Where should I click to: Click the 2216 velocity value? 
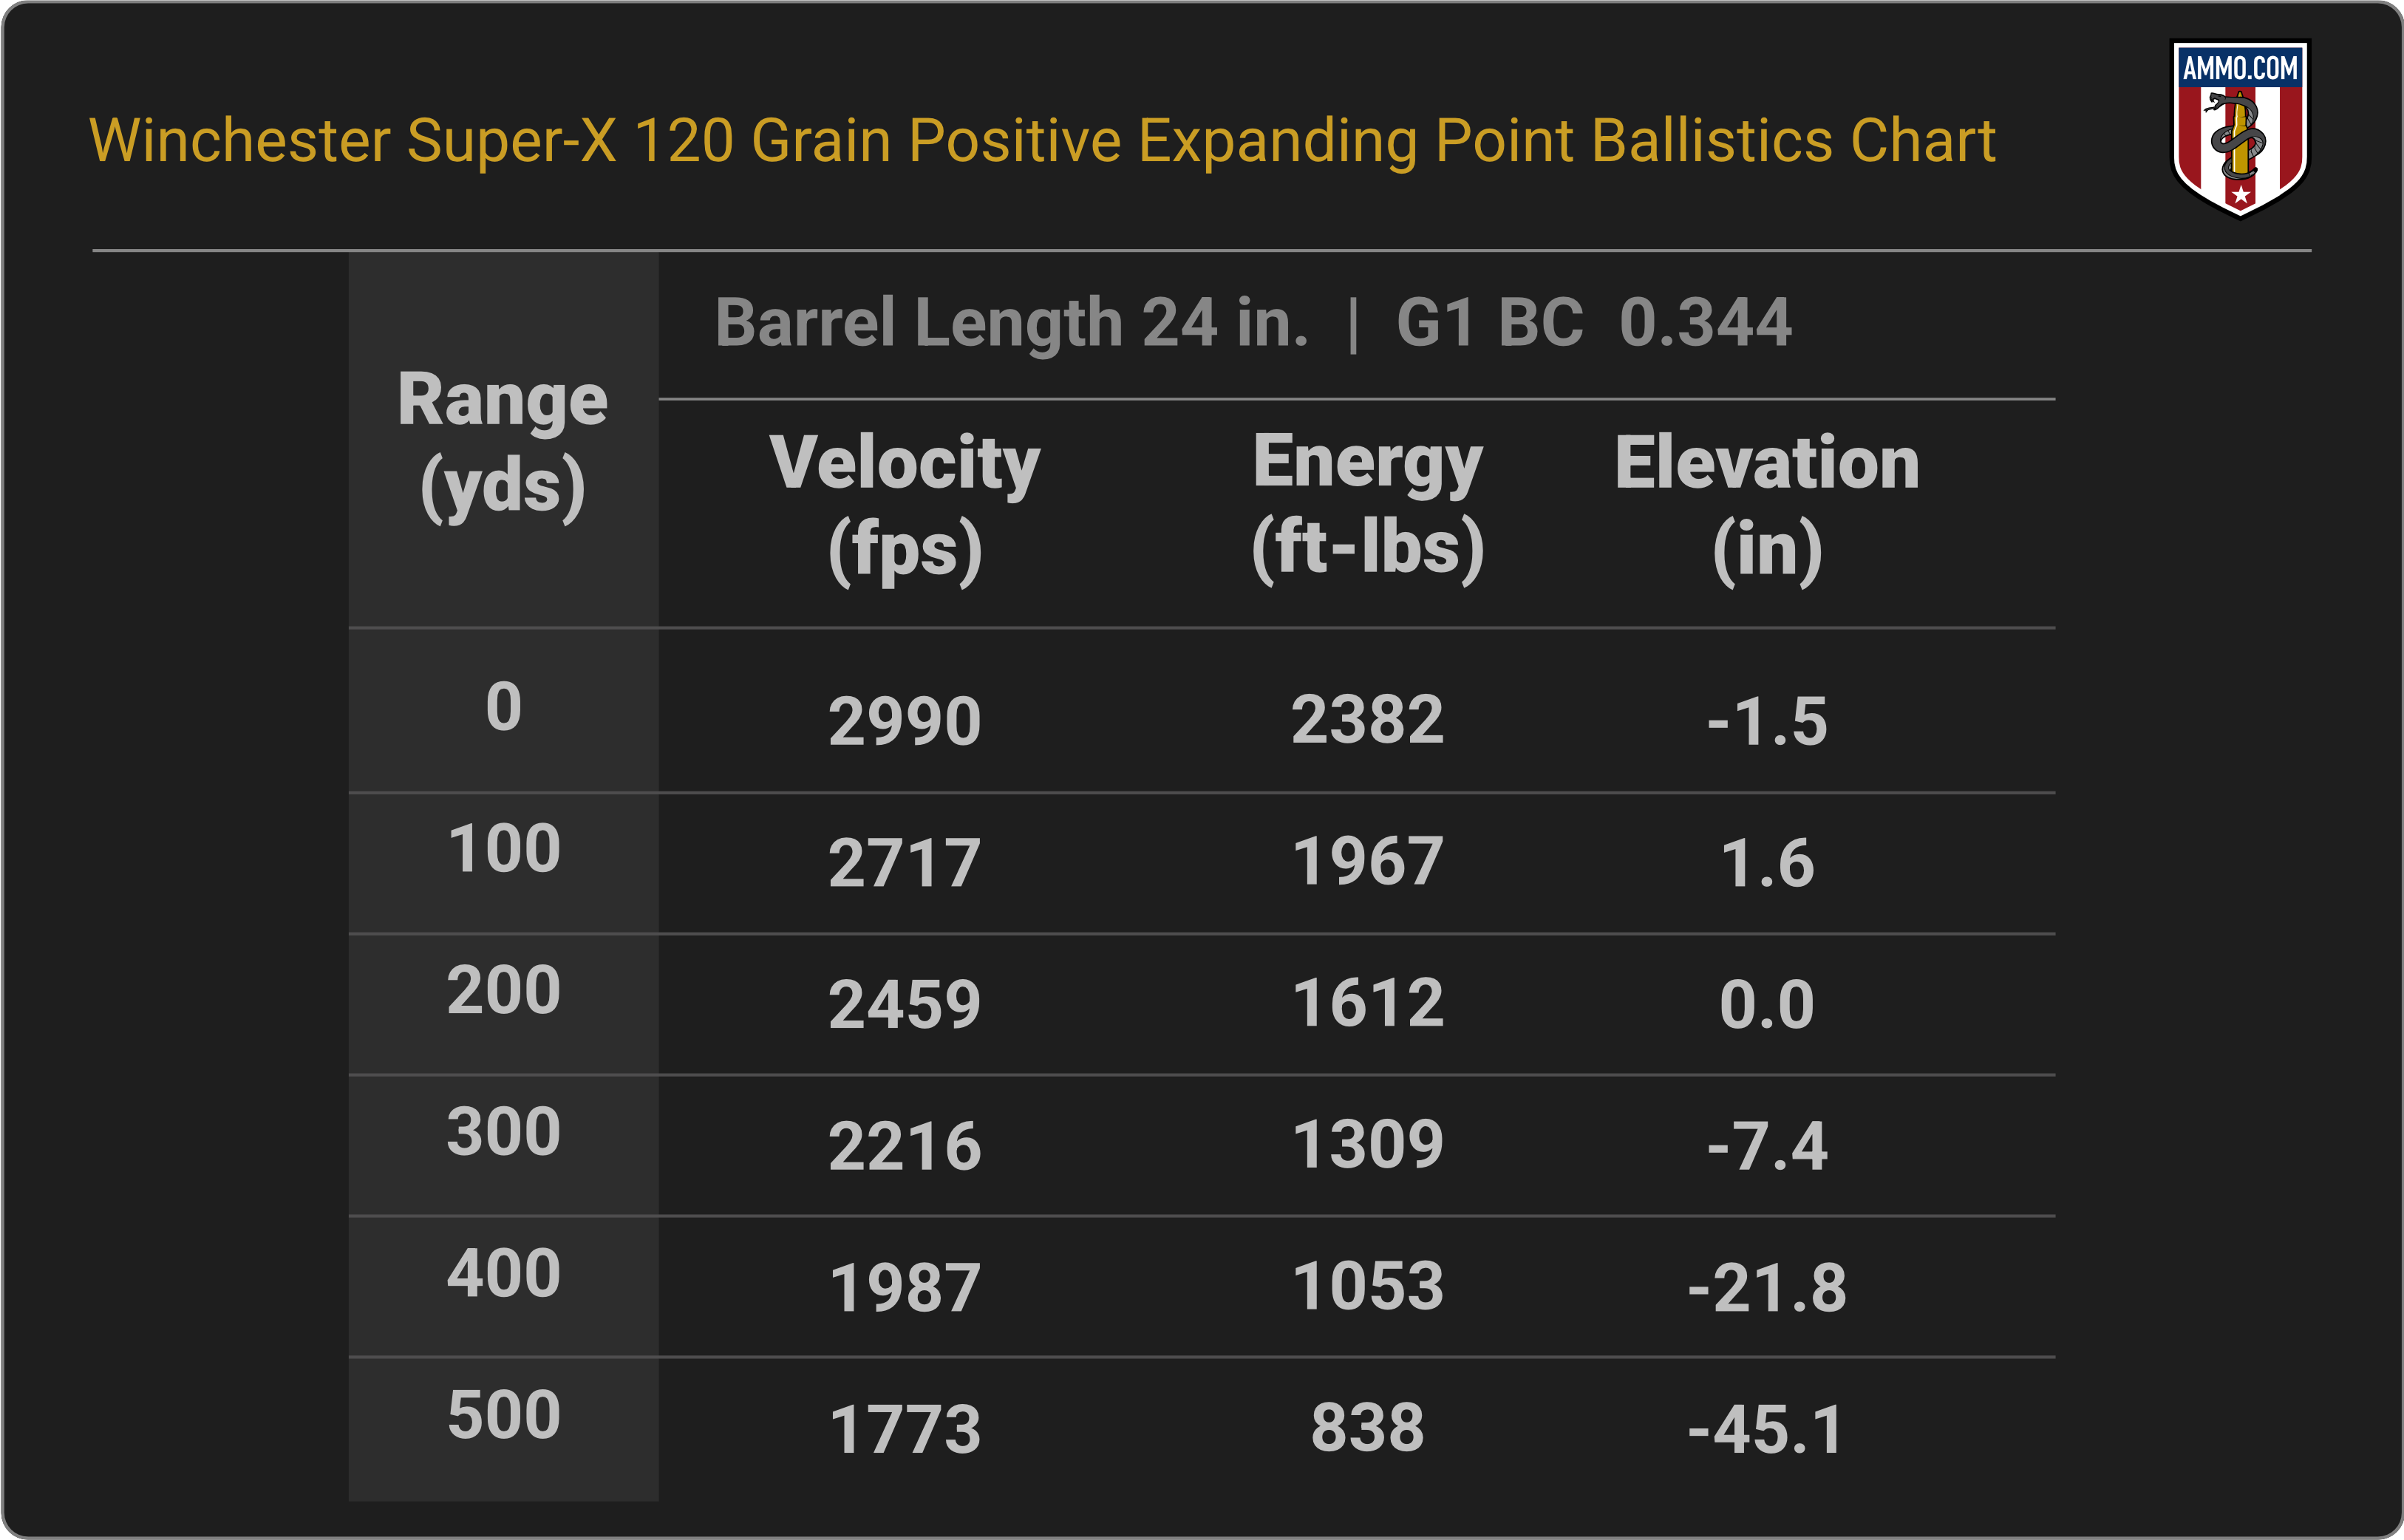click(x=904, y=1146)
